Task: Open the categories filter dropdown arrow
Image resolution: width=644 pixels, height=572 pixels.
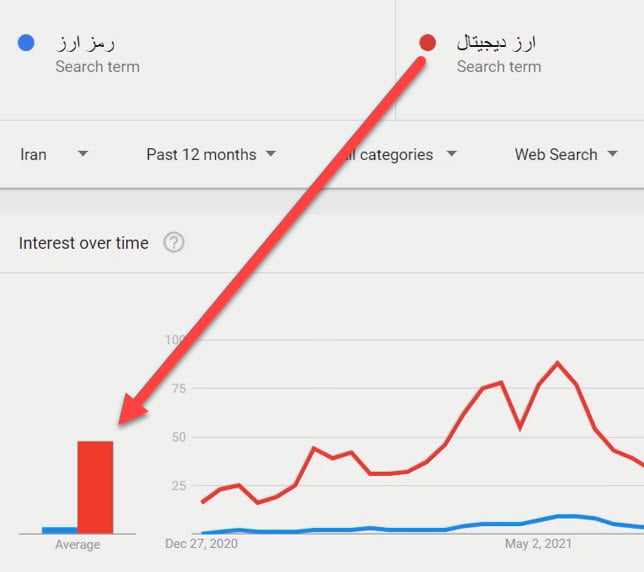Action: pyautogui.click(x=451, y=154)
